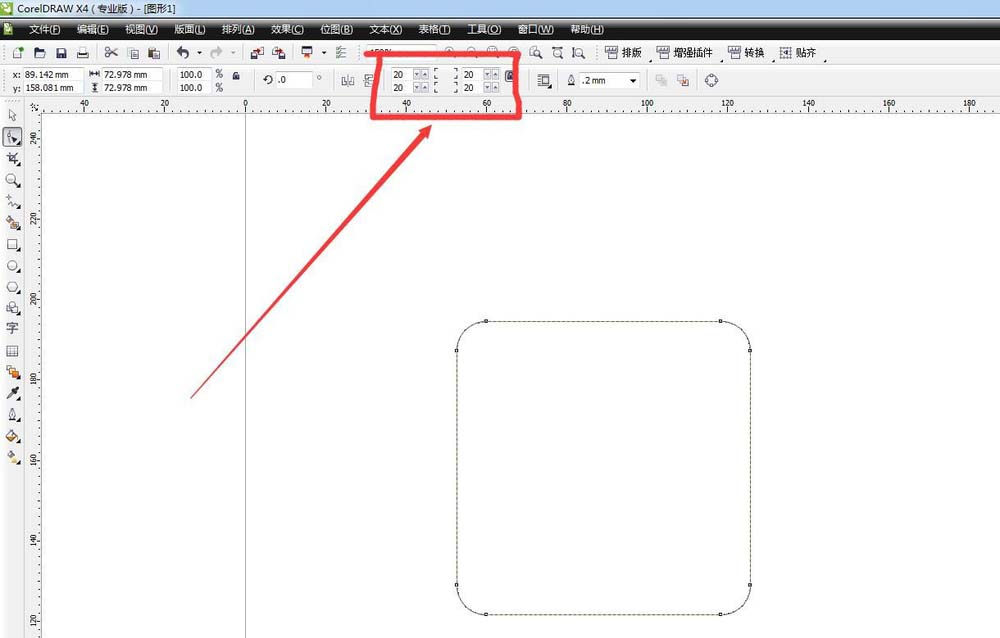Open the outline width .2 mm dropdown

click(x=633, y=80)
